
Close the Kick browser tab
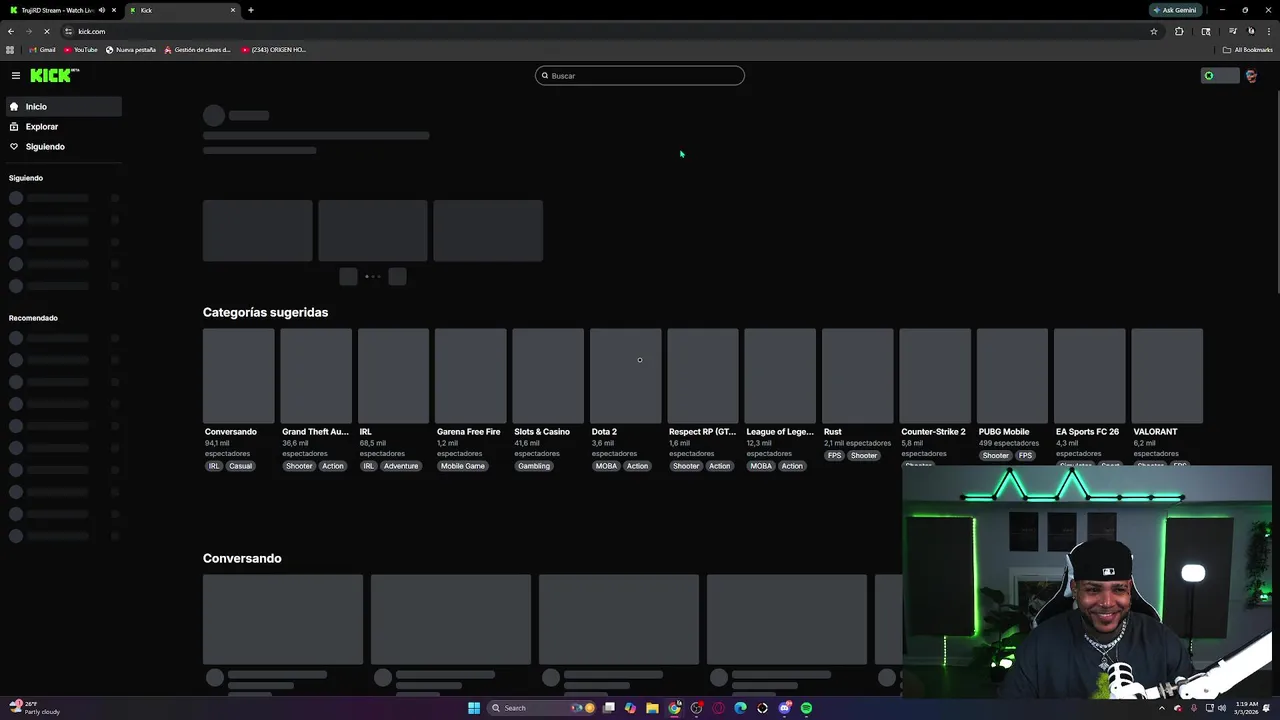point(233,10)
